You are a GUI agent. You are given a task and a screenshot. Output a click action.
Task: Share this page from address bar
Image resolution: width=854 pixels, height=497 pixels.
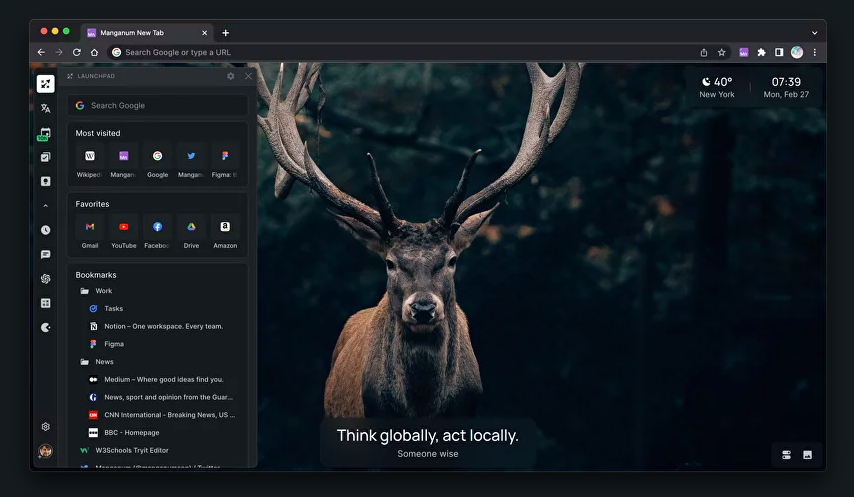[x=704, y=52]
